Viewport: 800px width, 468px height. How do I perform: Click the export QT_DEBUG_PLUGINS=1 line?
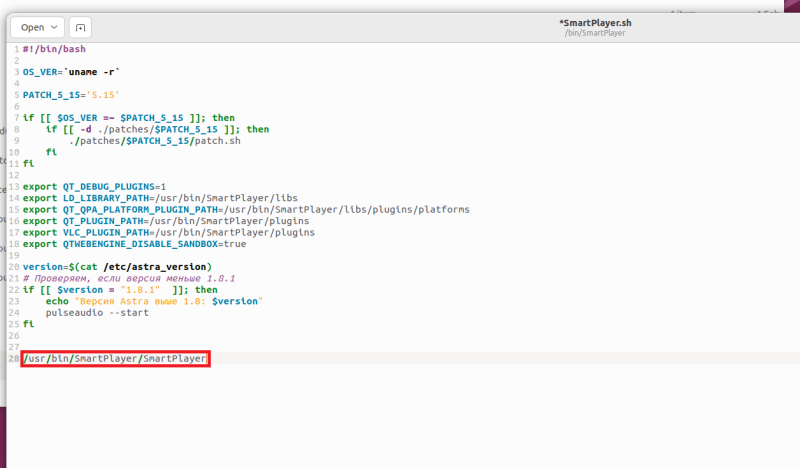94,186
